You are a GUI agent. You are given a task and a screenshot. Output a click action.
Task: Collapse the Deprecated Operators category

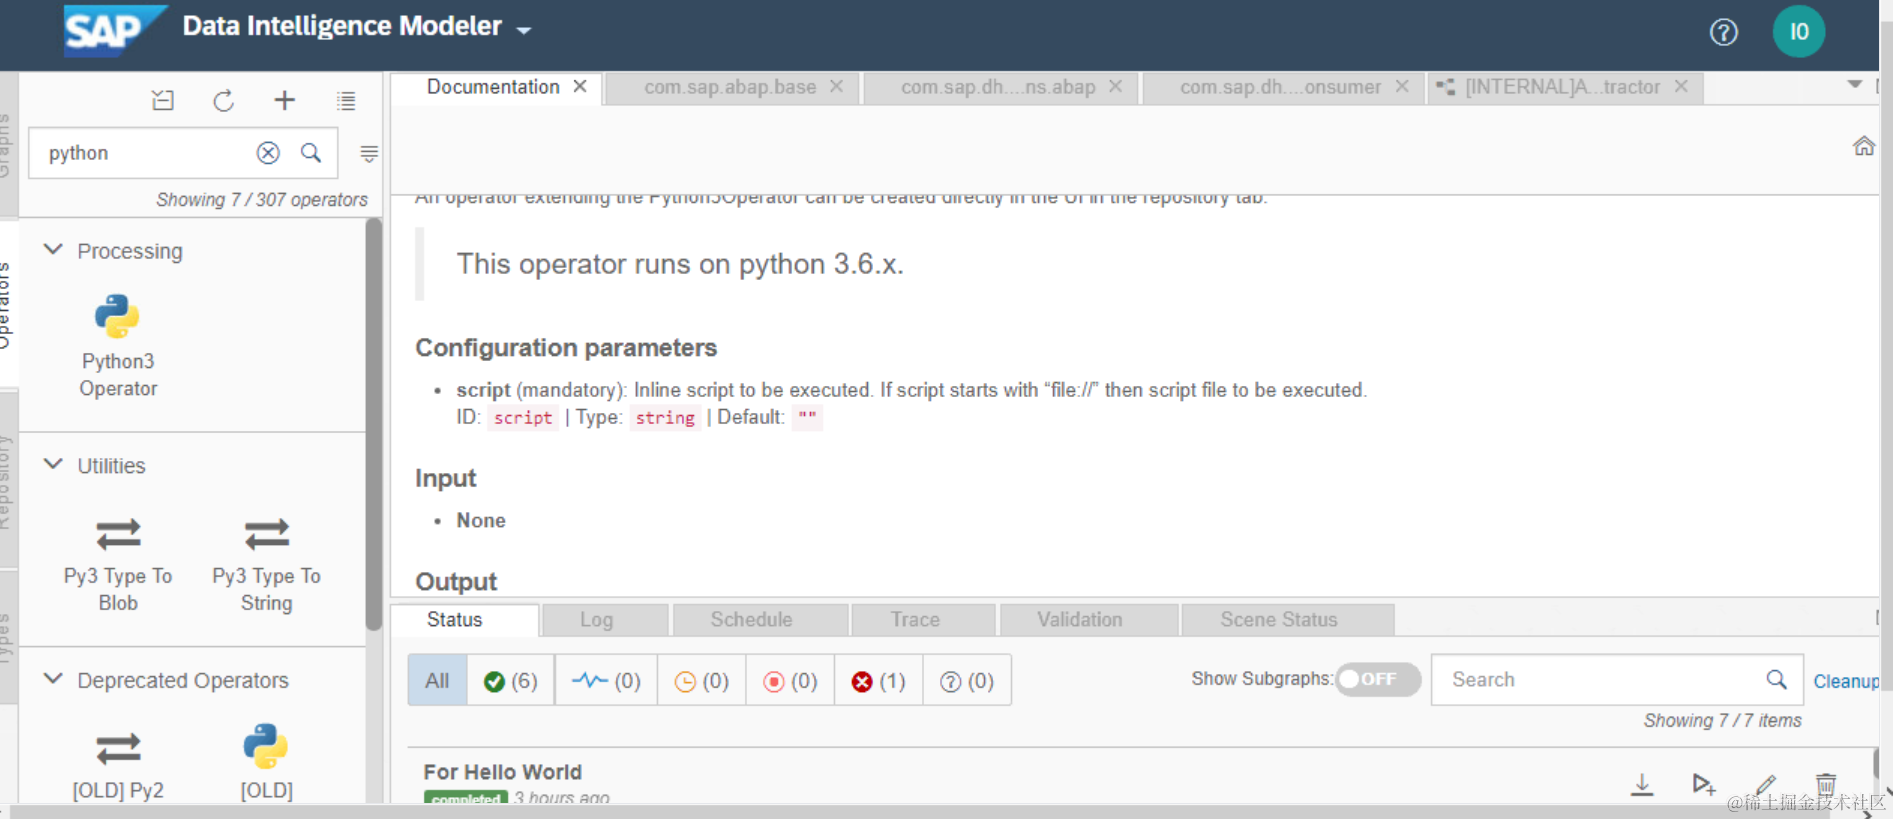pyautogui.click(x=54, y=679)
